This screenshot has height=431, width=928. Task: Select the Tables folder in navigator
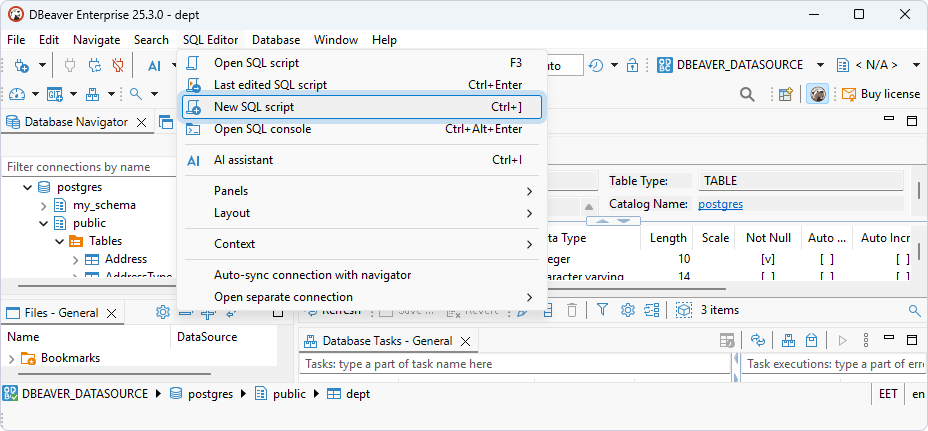[x=105, y=241]
